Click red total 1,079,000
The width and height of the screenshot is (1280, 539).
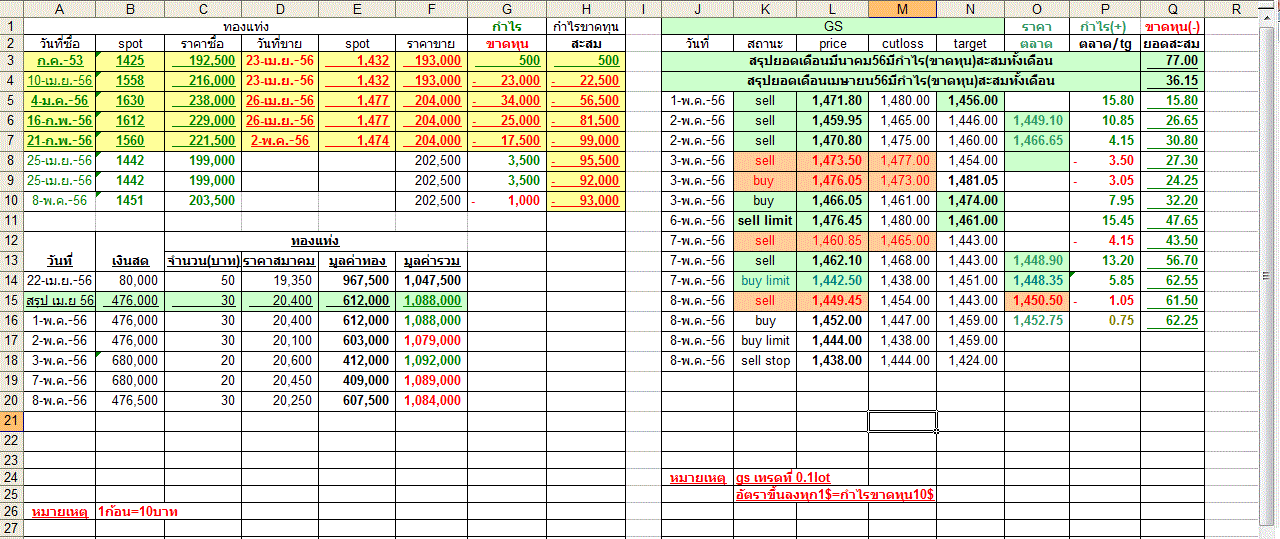point(431,340)
